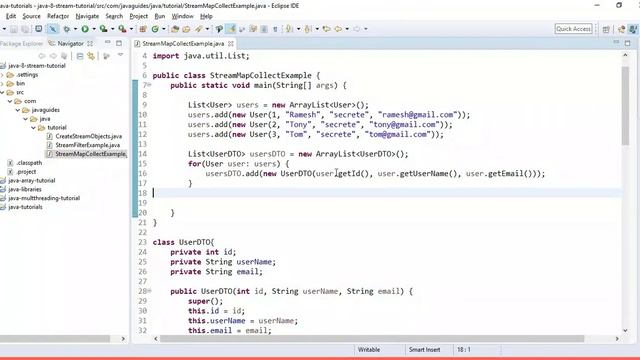Go to Next Annotation icon
The height and width of the screenshot is (360, 640).
point(289,29)
